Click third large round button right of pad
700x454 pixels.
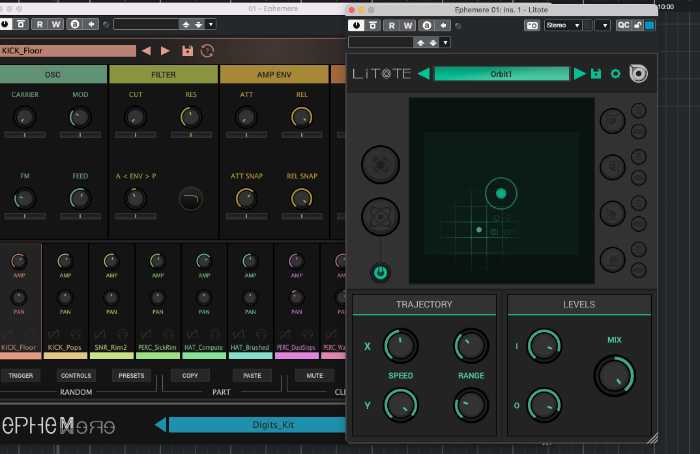[x=612, y=213]
